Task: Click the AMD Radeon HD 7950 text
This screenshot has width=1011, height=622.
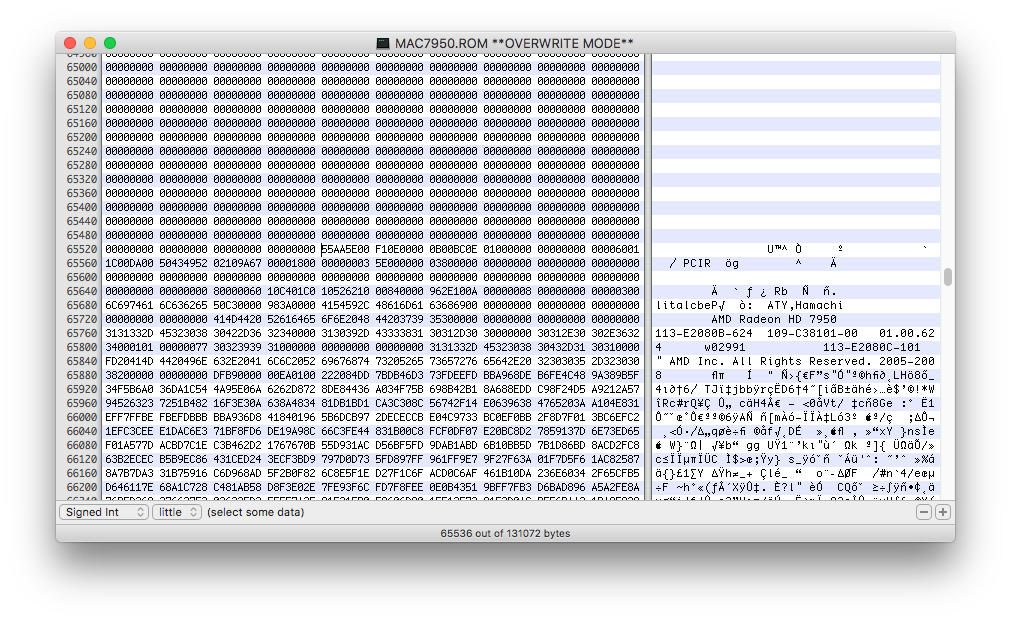Action: (774, 319)
